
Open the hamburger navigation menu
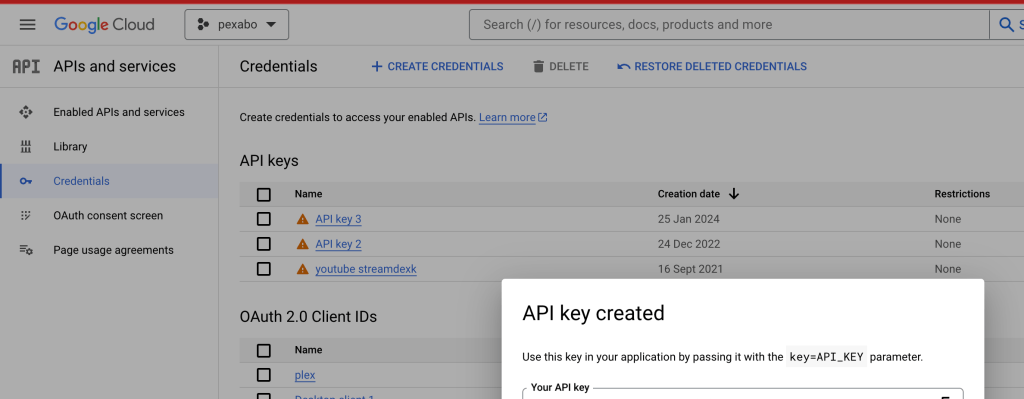coord(27,25)
